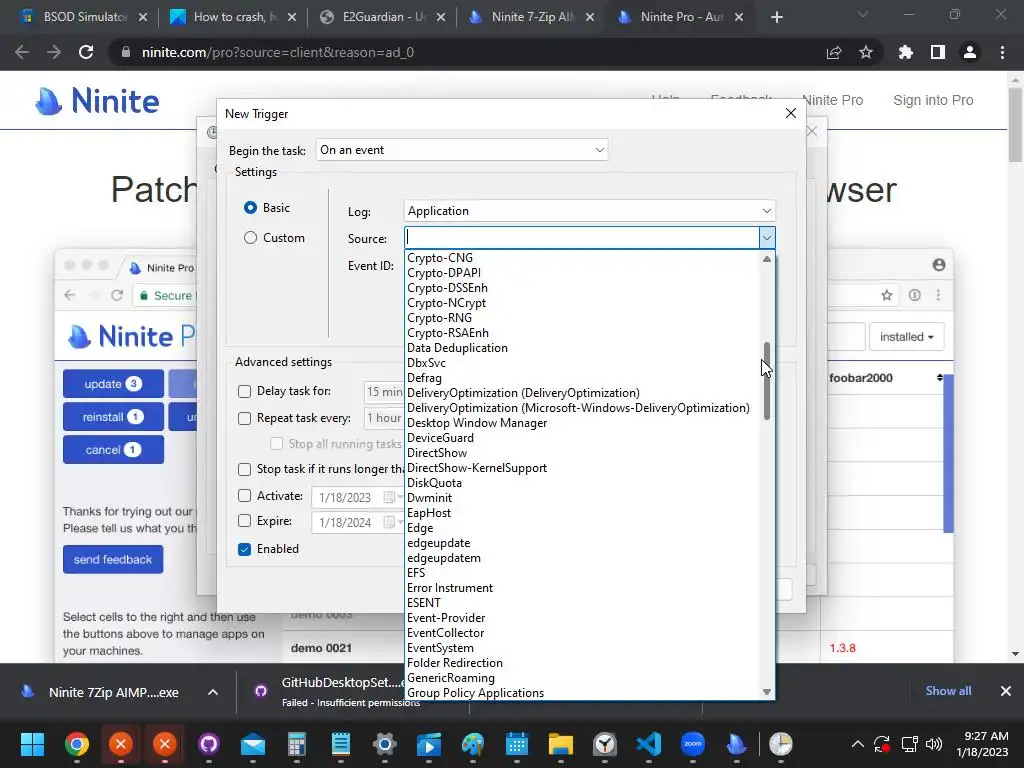The image size is (1024, 768).
Task: Open Chrome profile avatar
Action: pos(970,52)
